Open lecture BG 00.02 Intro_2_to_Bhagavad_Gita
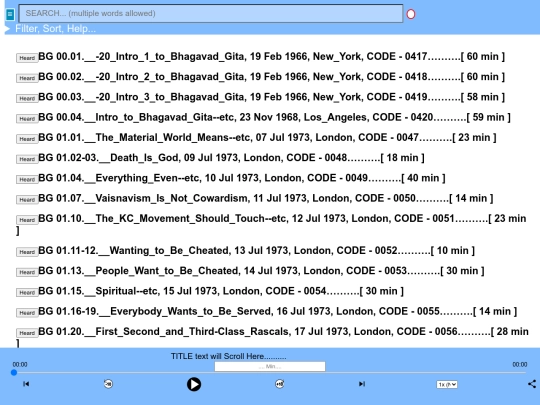The height and width of the screenshot is (405, 540). pos(271,77)
